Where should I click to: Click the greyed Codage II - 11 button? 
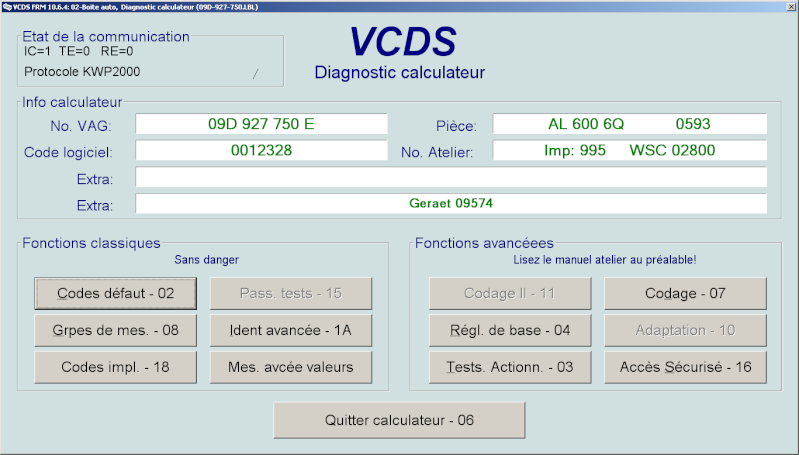(510, 293)
